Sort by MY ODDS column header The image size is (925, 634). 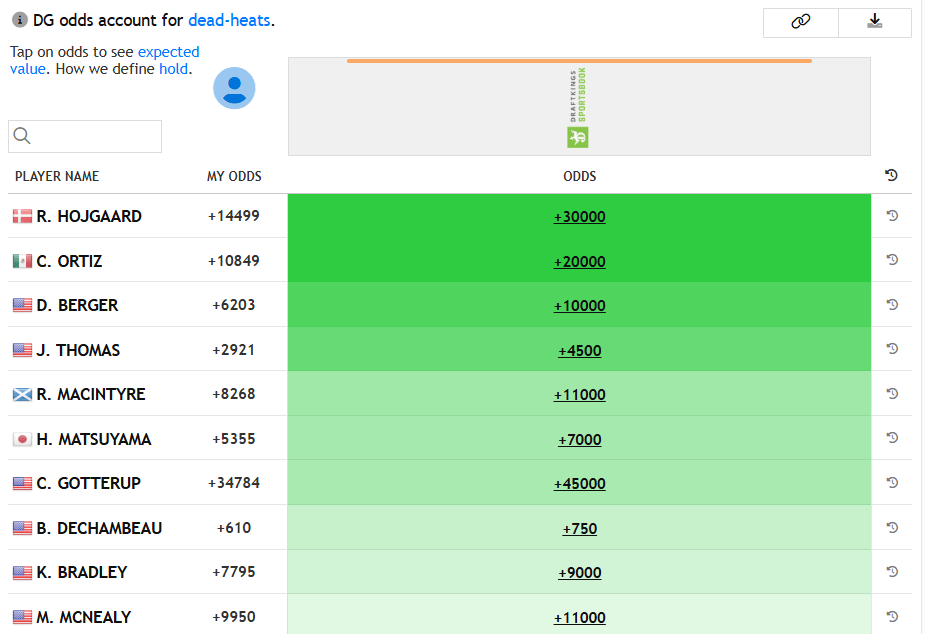click(234, 176)
